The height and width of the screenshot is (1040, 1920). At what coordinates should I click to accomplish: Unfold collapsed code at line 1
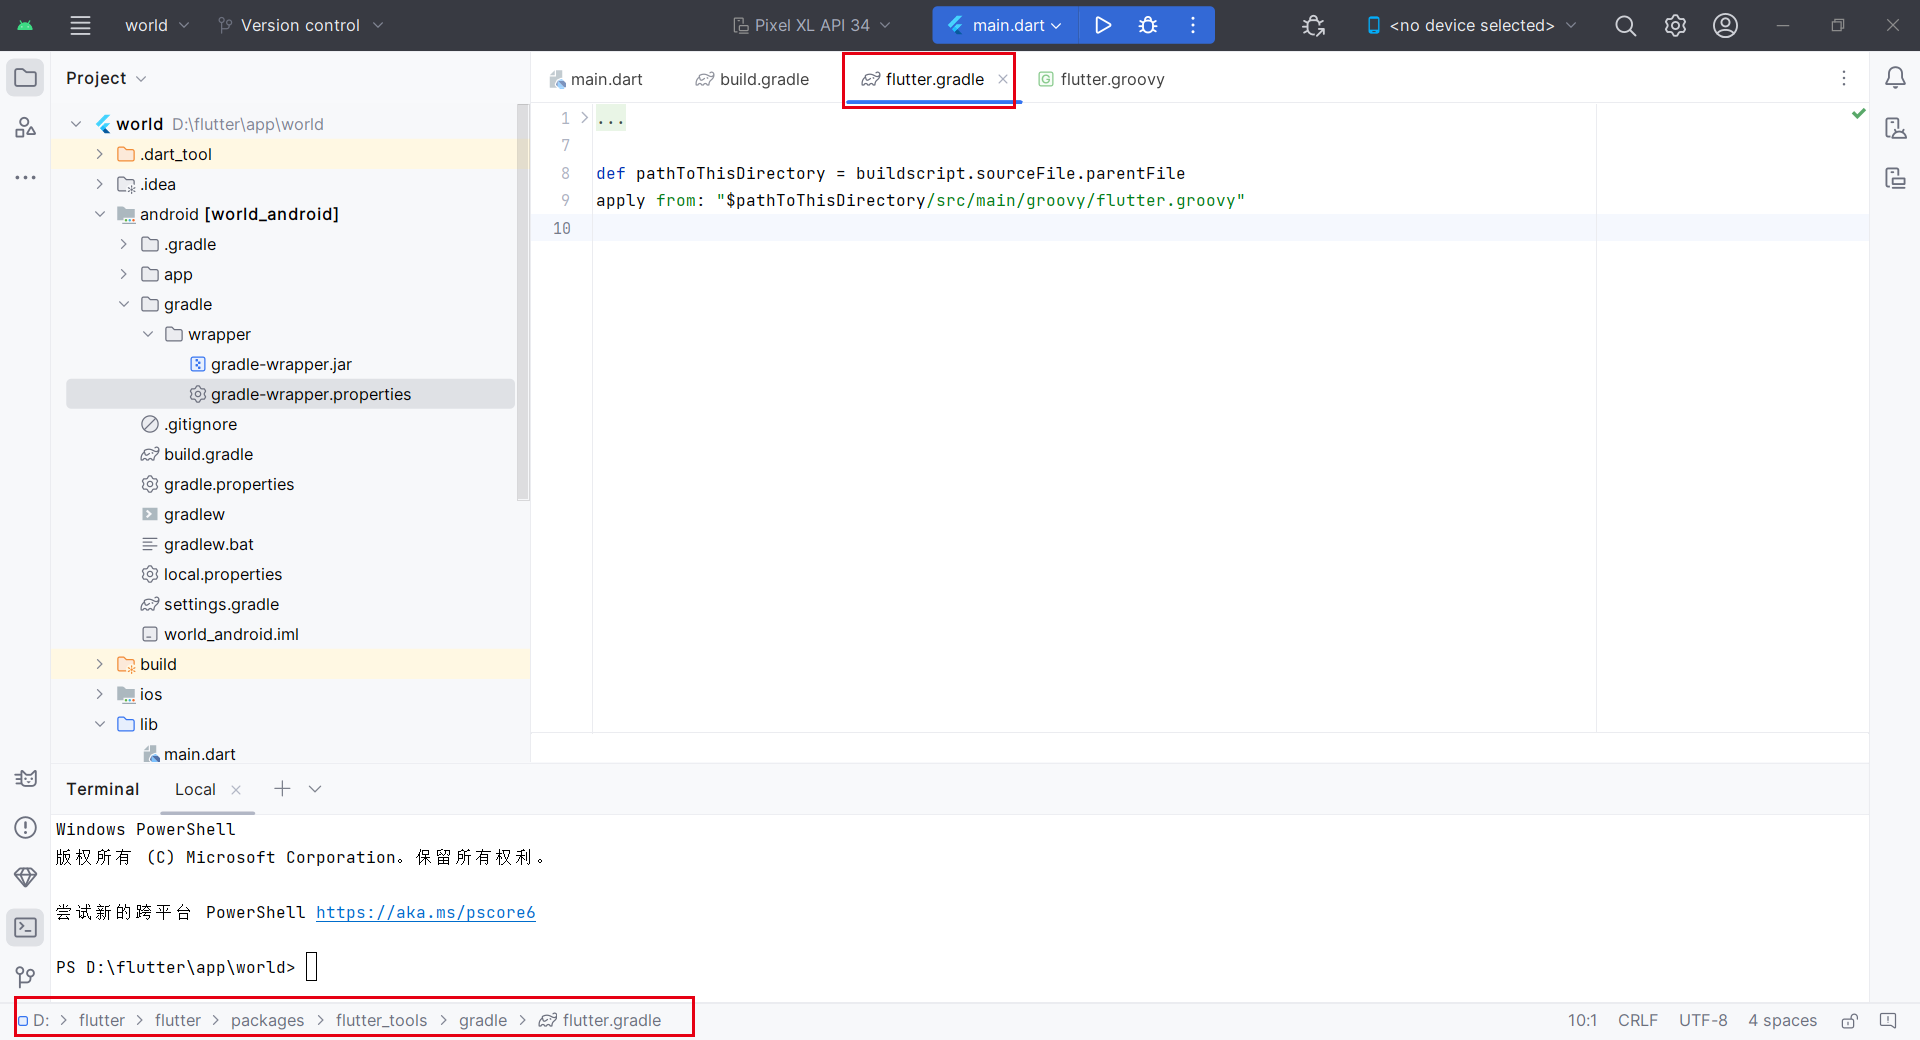[x=585, y=118]
